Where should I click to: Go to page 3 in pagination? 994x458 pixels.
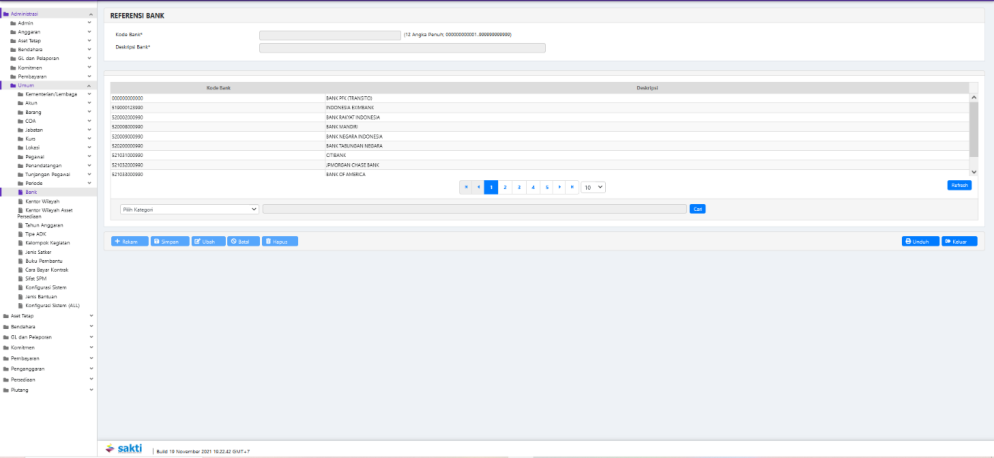point(519,187)
